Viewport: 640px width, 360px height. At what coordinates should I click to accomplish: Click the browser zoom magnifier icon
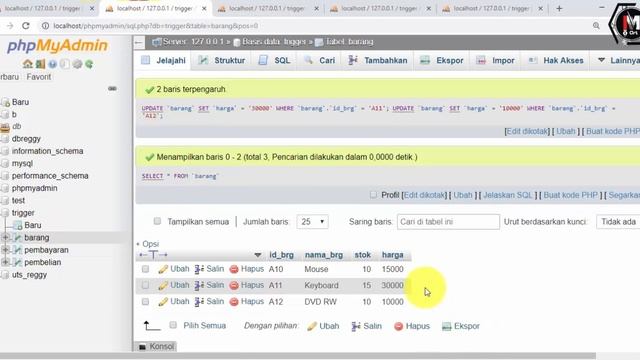point(596,26)
